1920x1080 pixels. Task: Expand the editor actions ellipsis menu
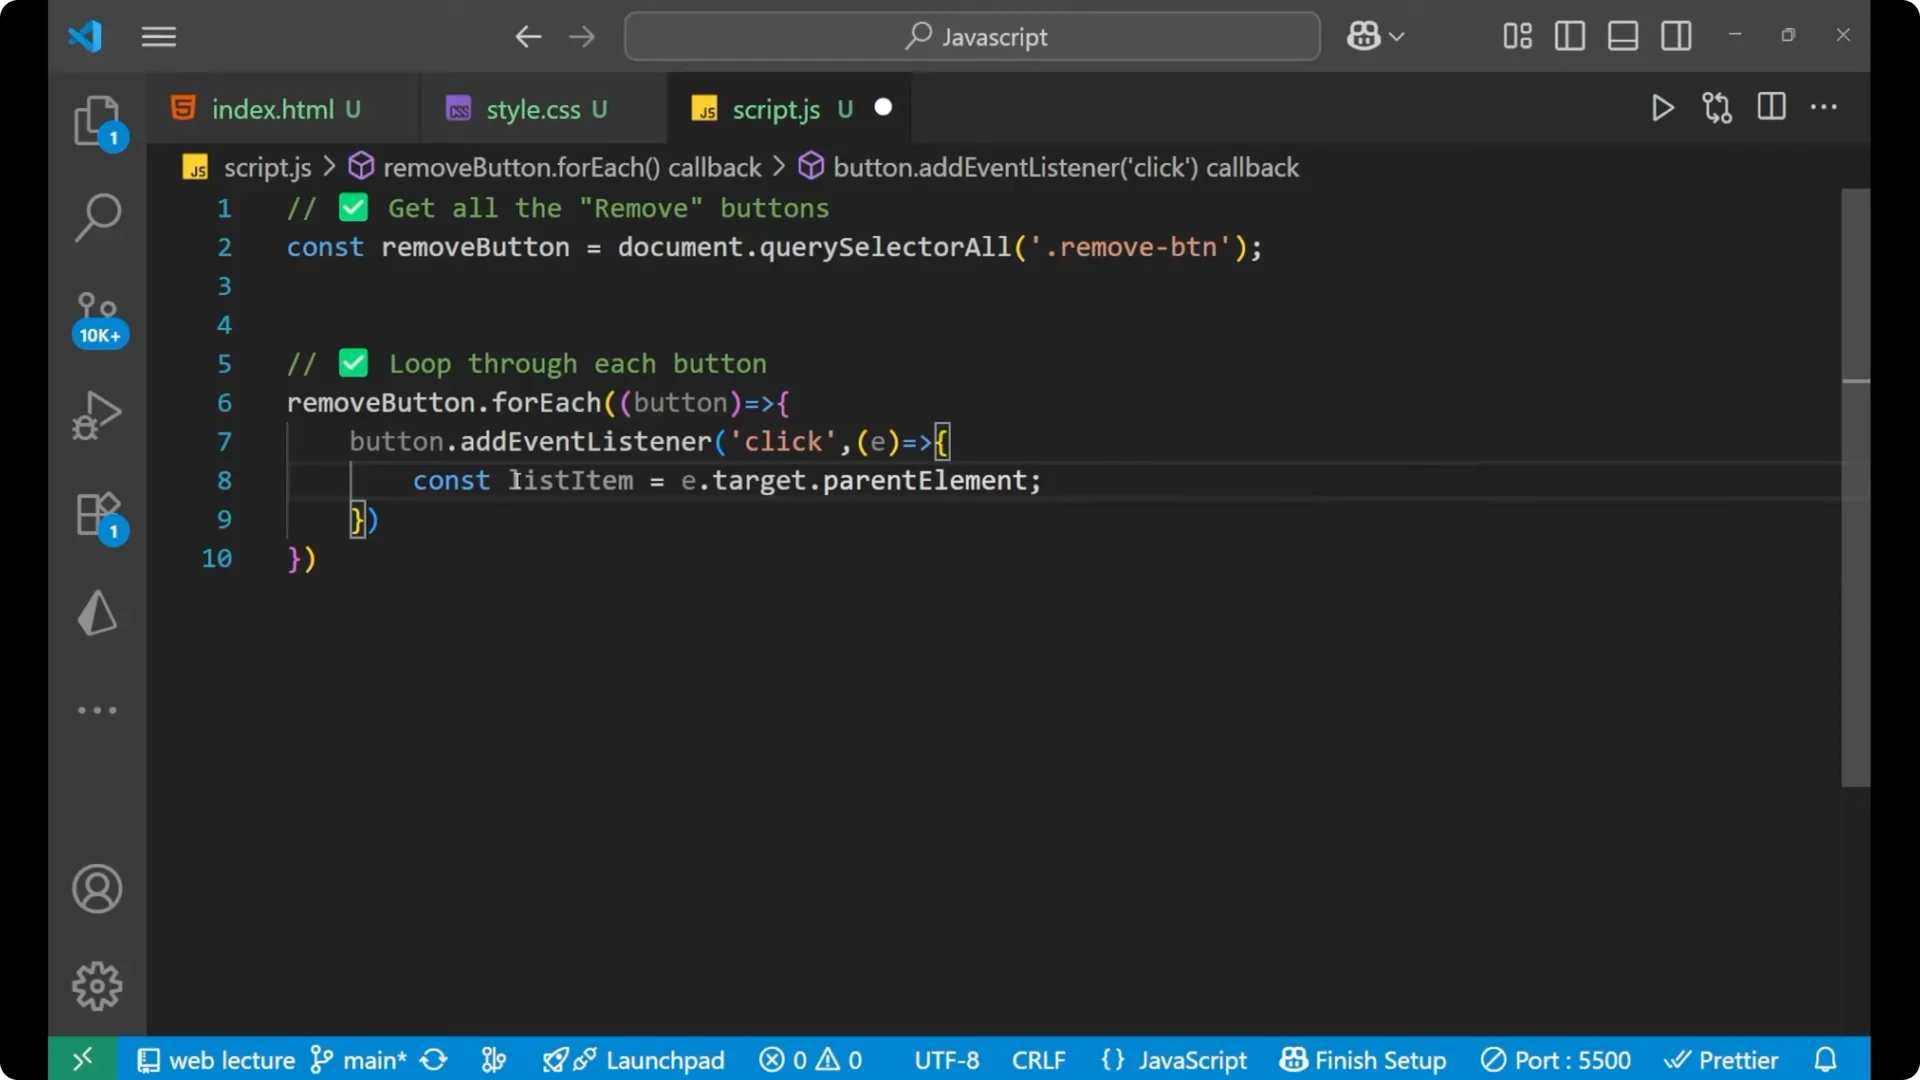[x=1825, y=108]
